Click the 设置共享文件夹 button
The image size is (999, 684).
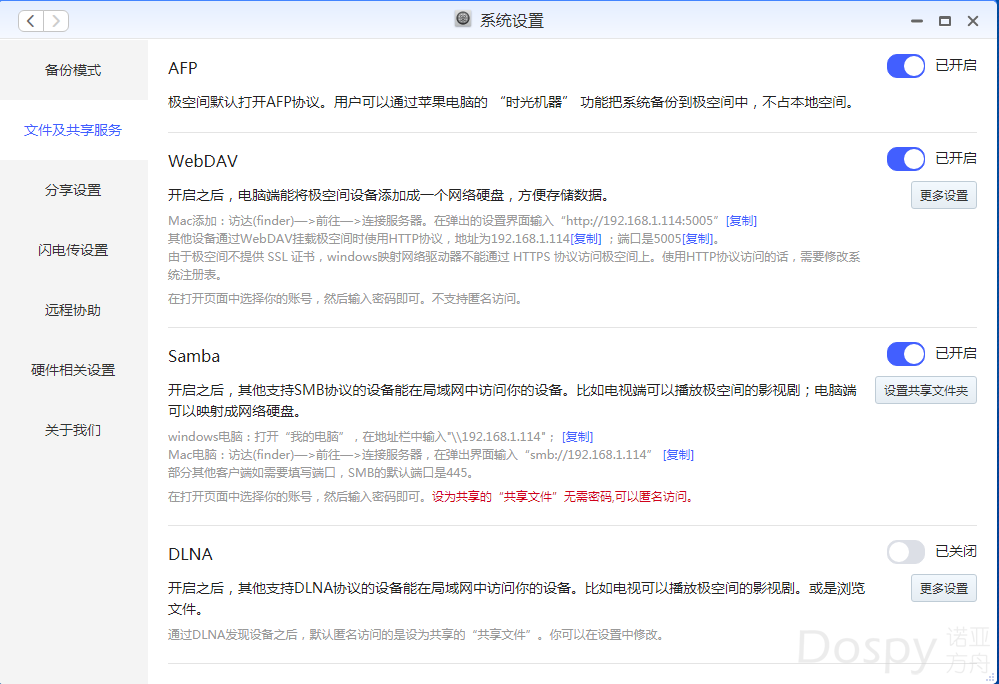coord(925,390)
